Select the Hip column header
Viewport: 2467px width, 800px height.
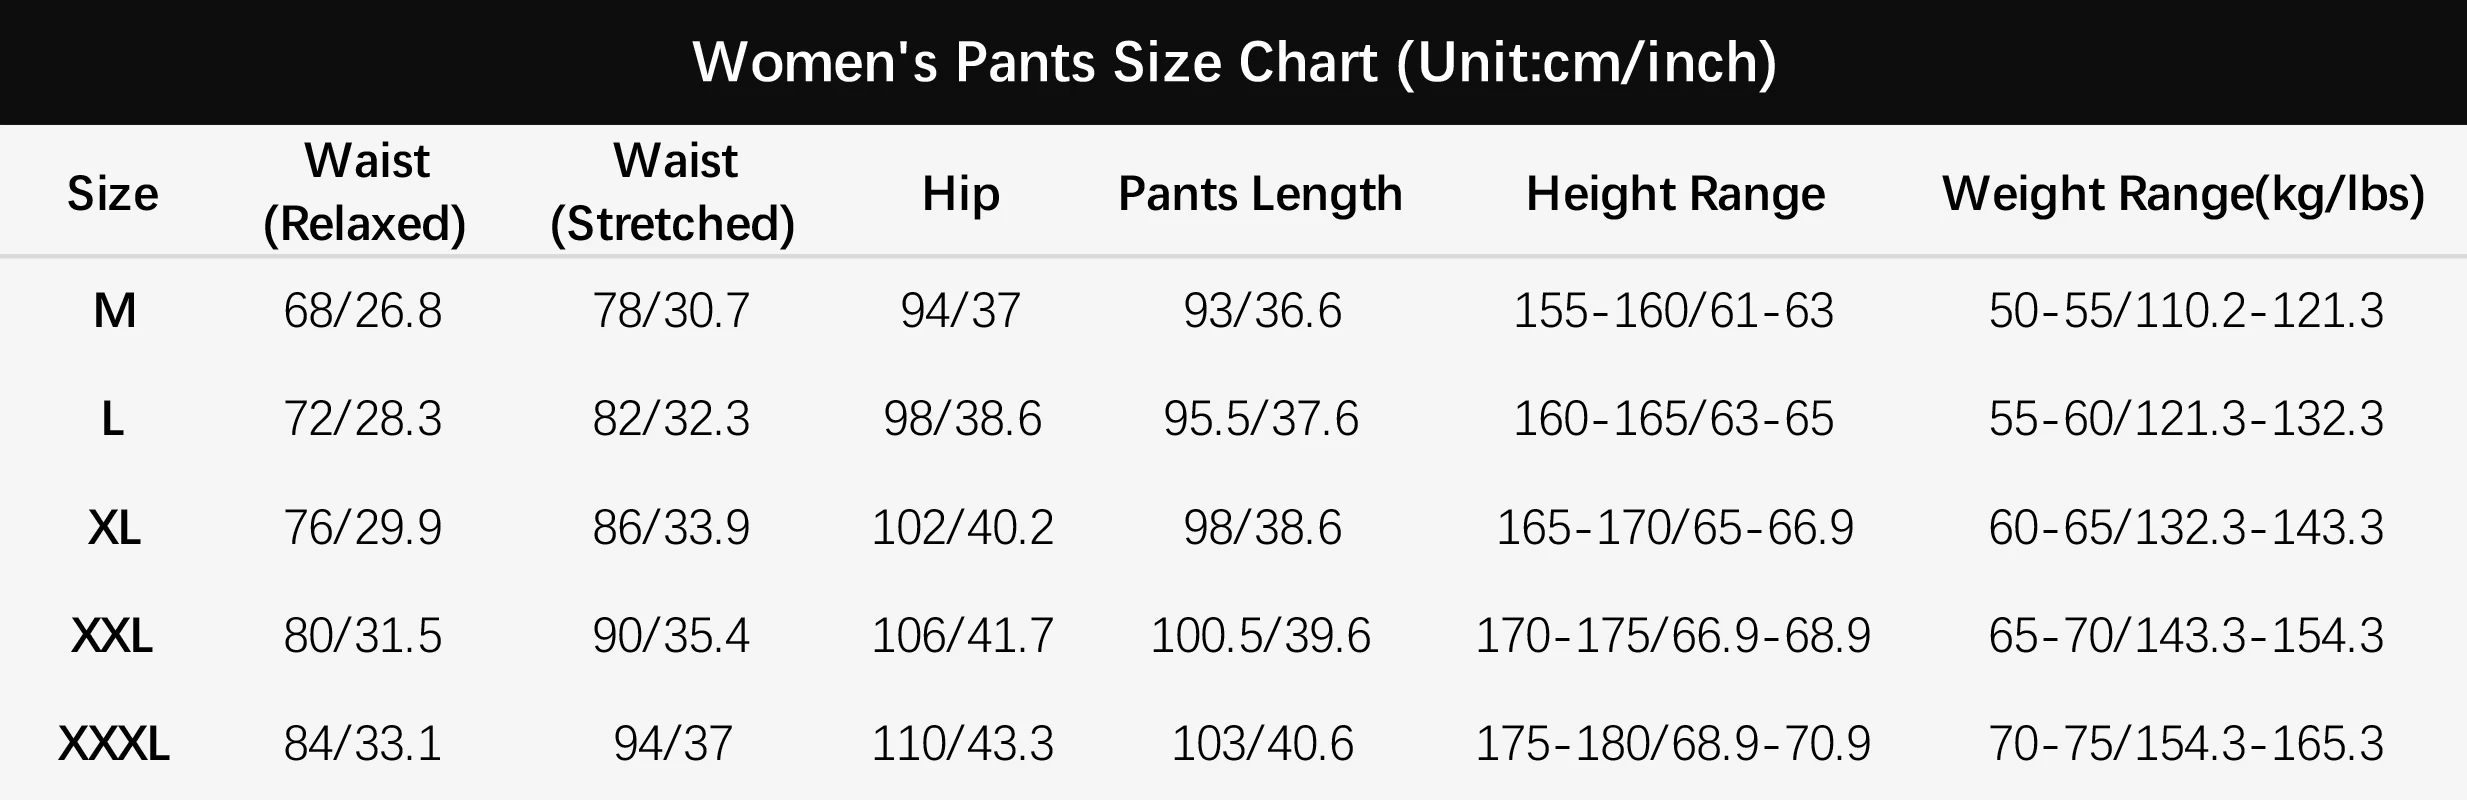coord(960,193)
